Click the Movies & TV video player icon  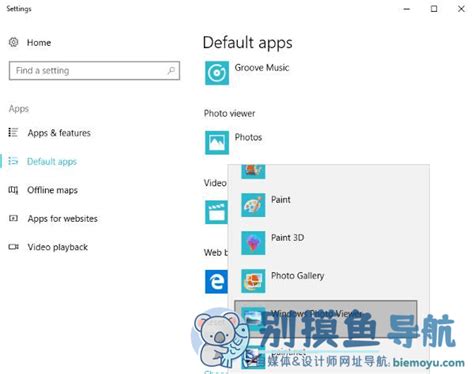pyautogui.click(x=216, y=212)
